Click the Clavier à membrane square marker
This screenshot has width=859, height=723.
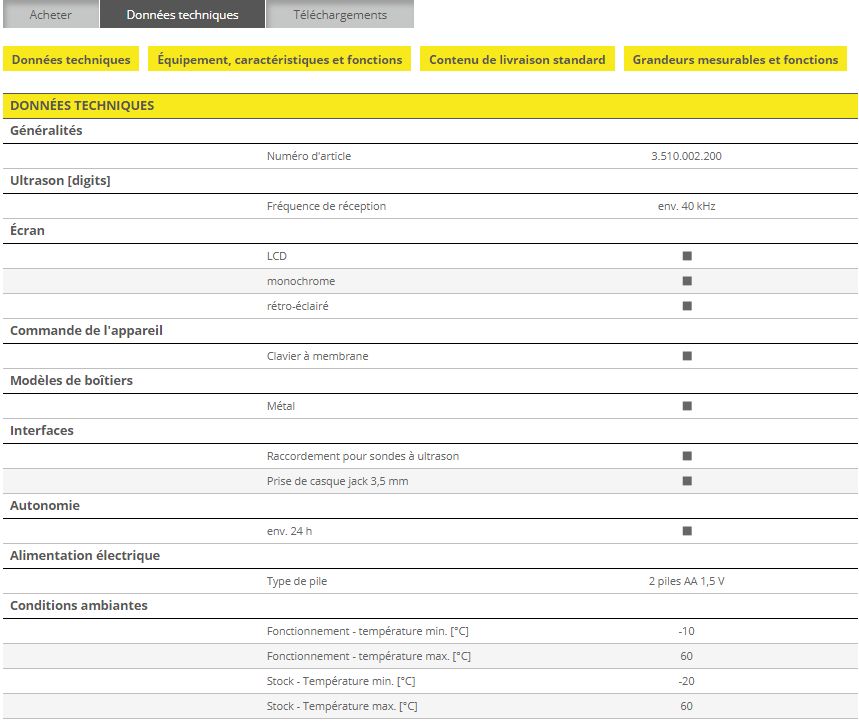[x=687, y=356]
